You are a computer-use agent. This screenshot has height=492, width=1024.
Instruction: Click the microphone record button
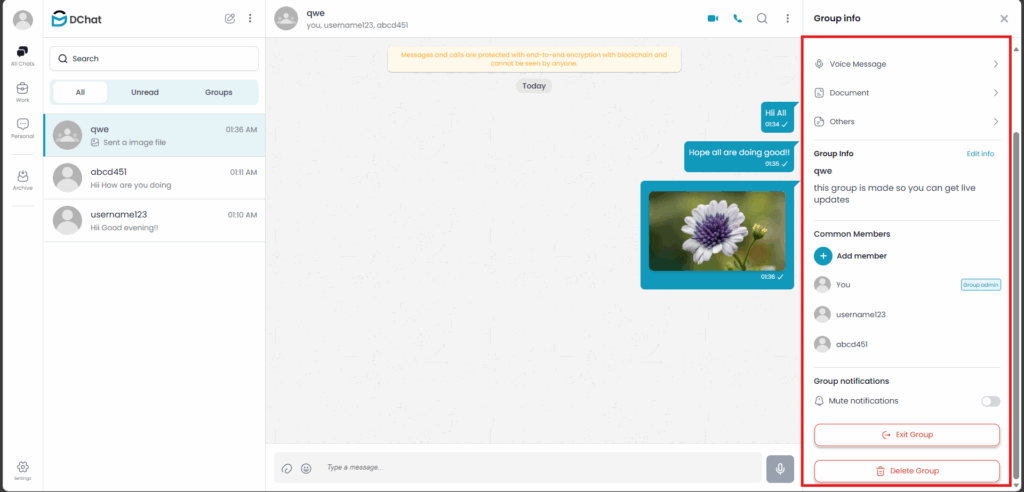click(x=780, y=467)
